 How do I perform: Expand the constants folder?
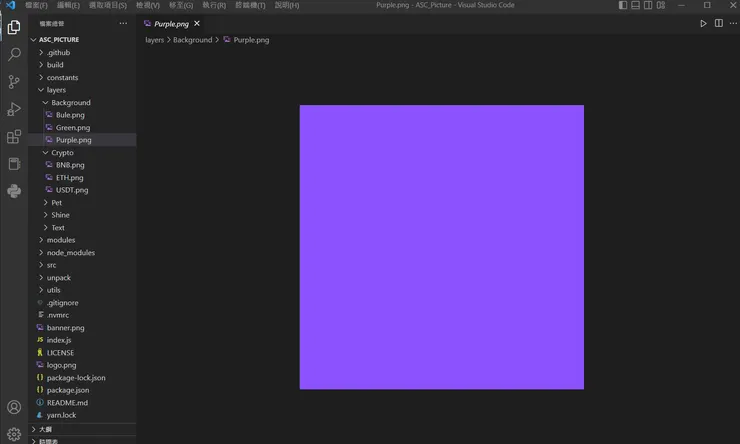pyautogui.click(x=82, y=77)
